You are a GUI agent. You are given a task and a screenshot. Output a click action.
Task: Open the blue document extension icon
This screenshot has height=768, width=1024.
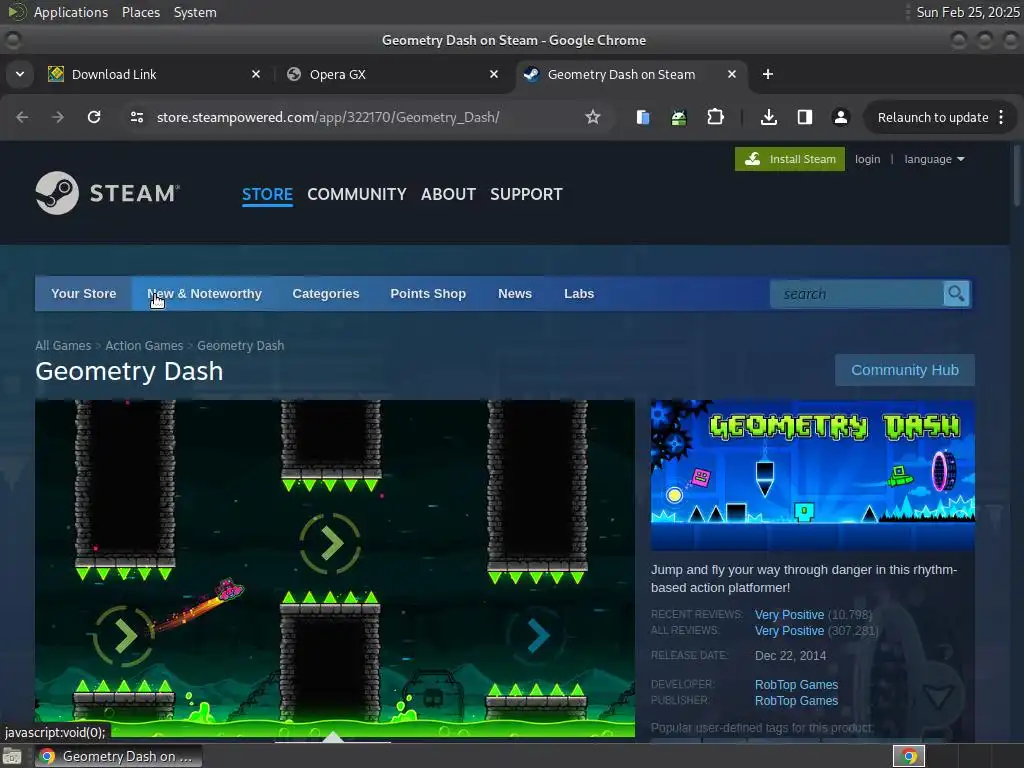click(x=643, y=118)
